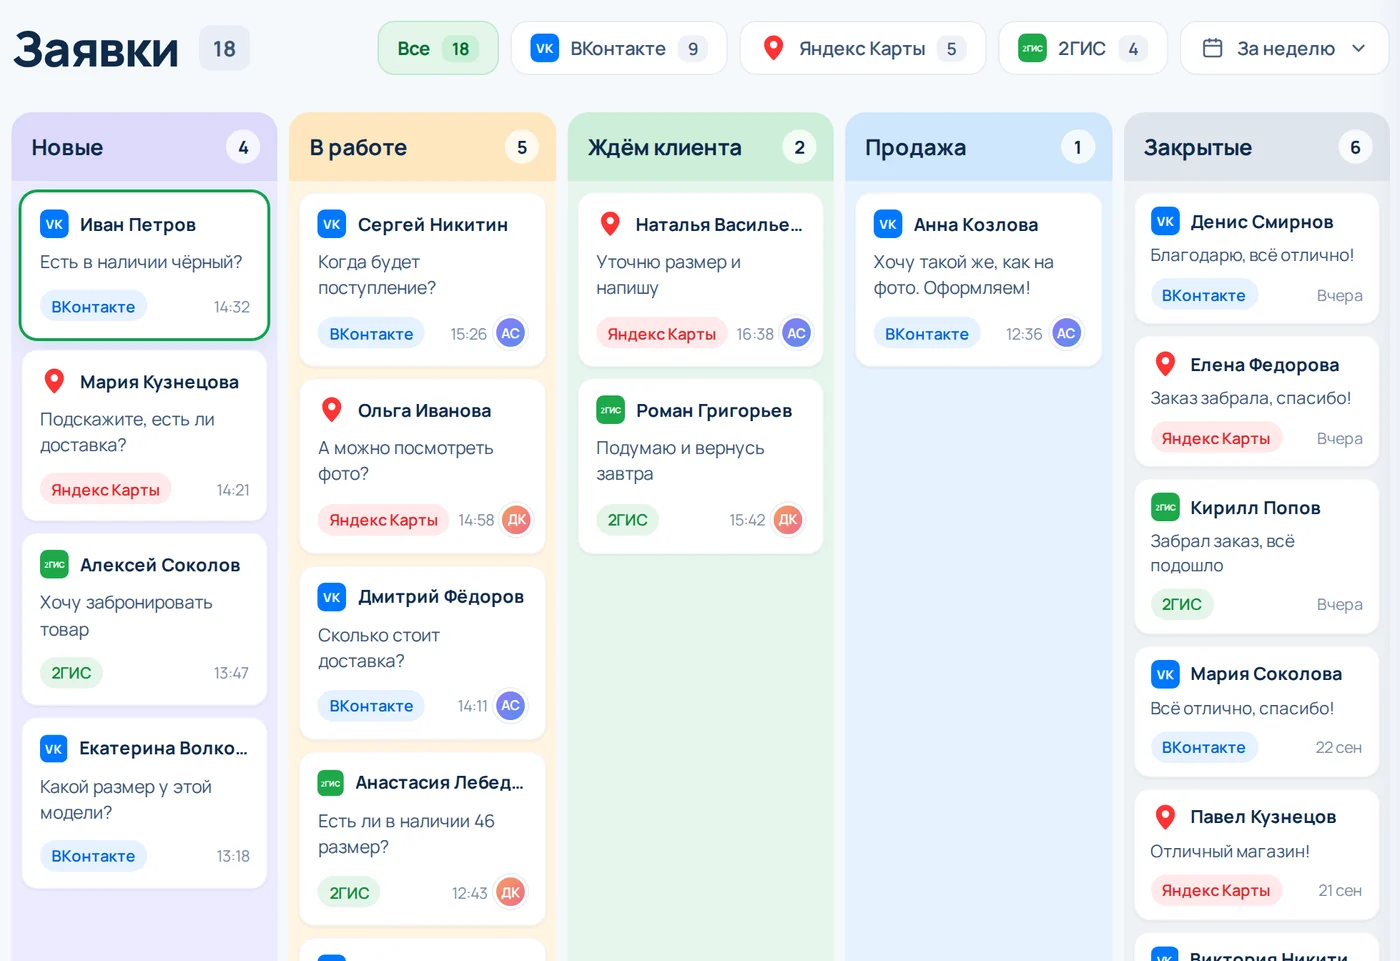Viewport: 1400px width, 961px height.
Task: Click the count badge 6 in Закрытые column
Action: 1355,147
